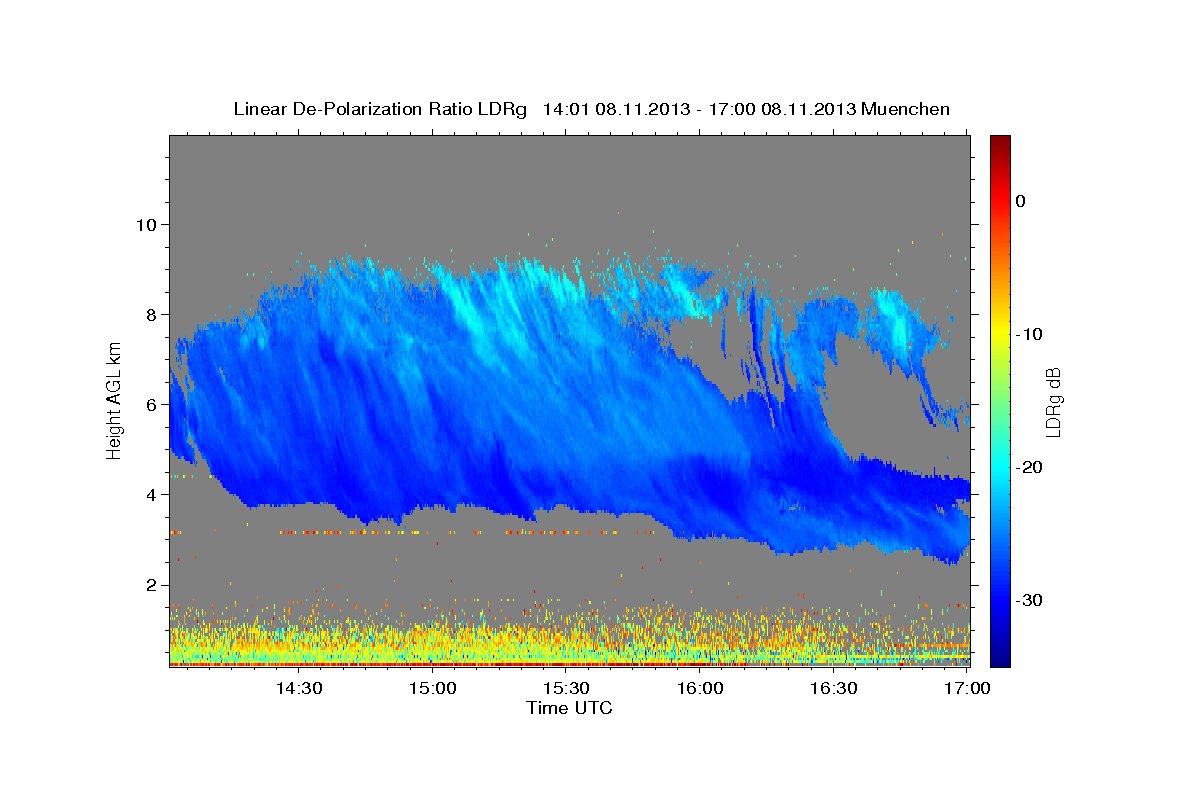Click the height tick label 4
The height and width of the screenshot is (800, 1200).
[x=151, y=494]
